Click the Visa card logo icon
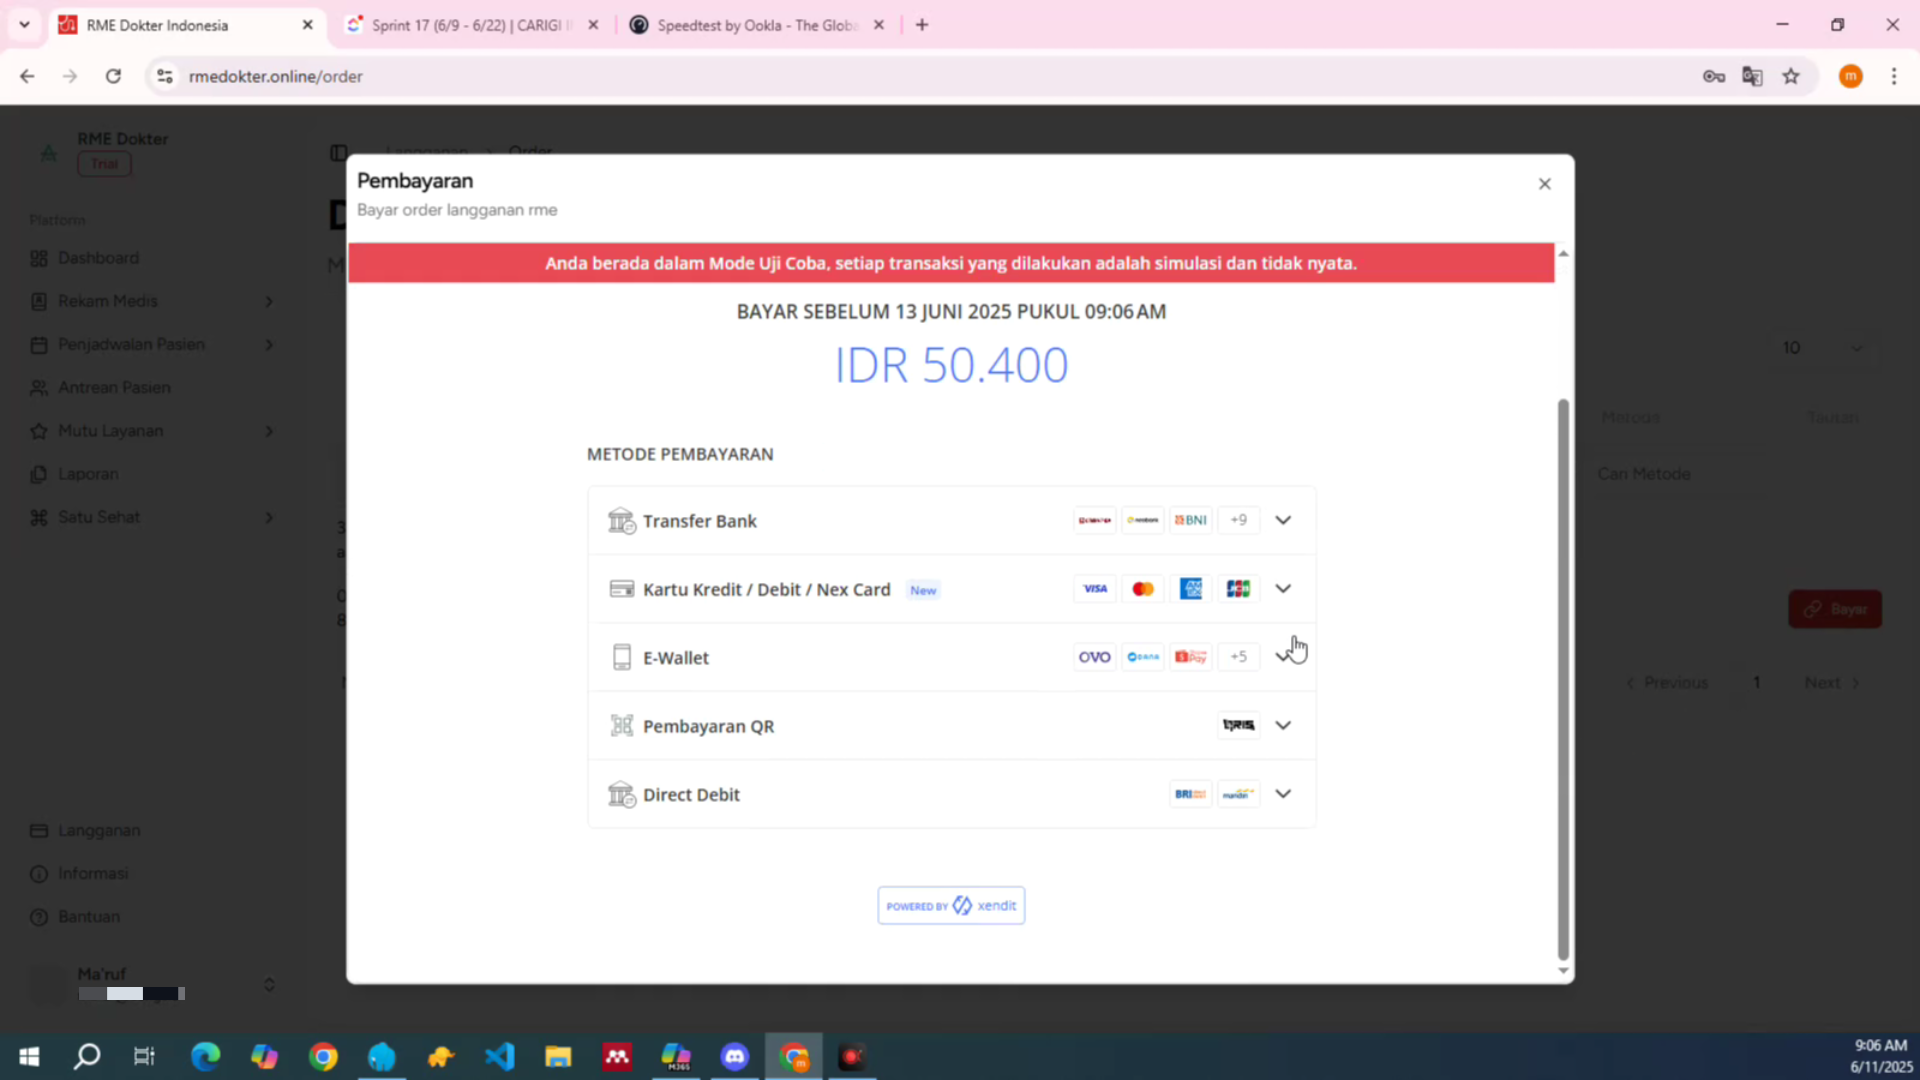Viewport: 1920px width, 1080px height. point(1095,589)
